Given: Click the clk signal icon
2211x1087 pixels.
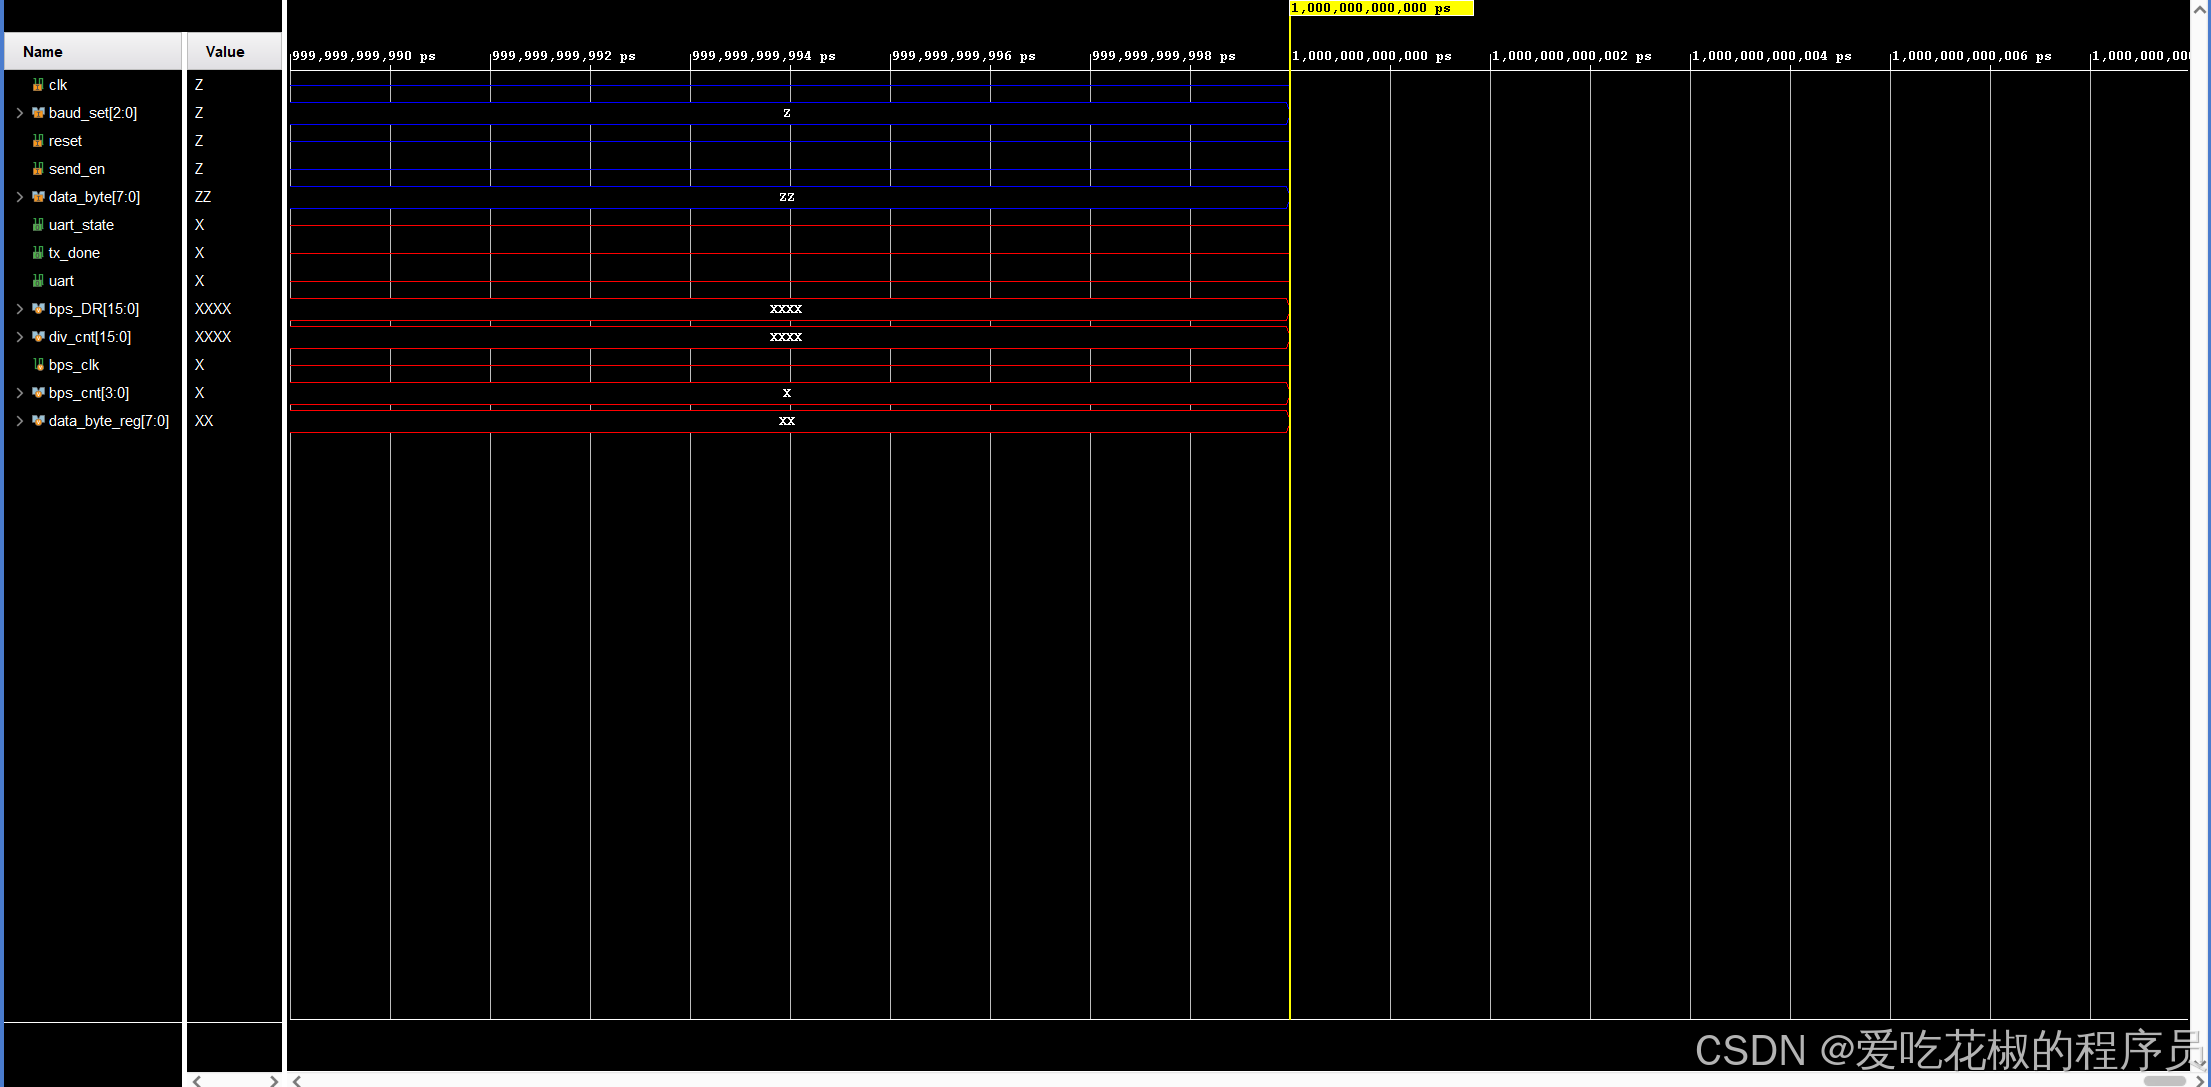Looking at the screenshot, I should coord(38,85).
